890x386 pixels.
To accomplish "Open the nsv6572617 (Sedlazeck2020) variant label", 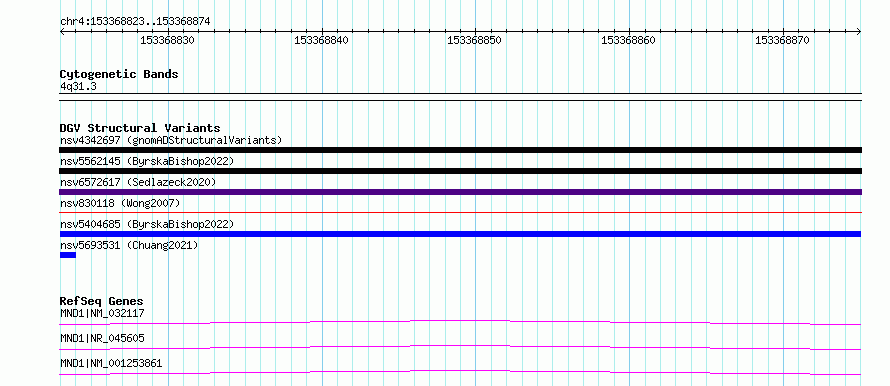I will [138, 182].
